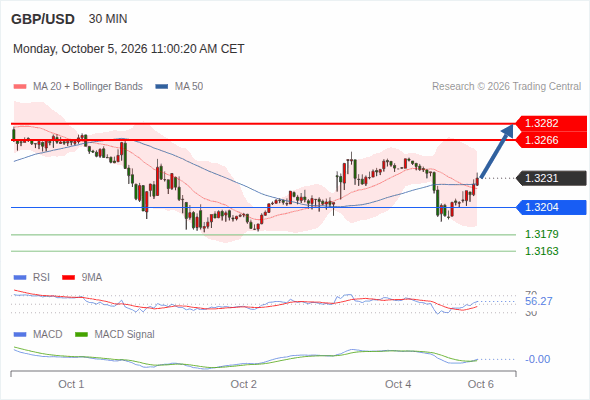Click the GBP/USD chart title

(43, 19)
